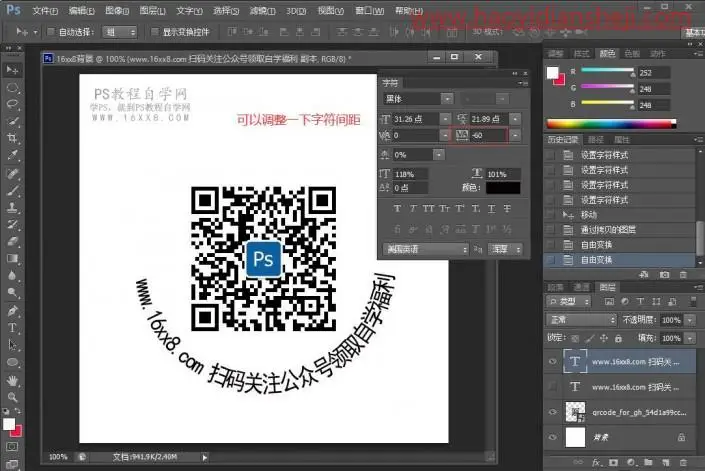705x471 pixels.
Task: Hide the 背景 layer
Action: 553,437
